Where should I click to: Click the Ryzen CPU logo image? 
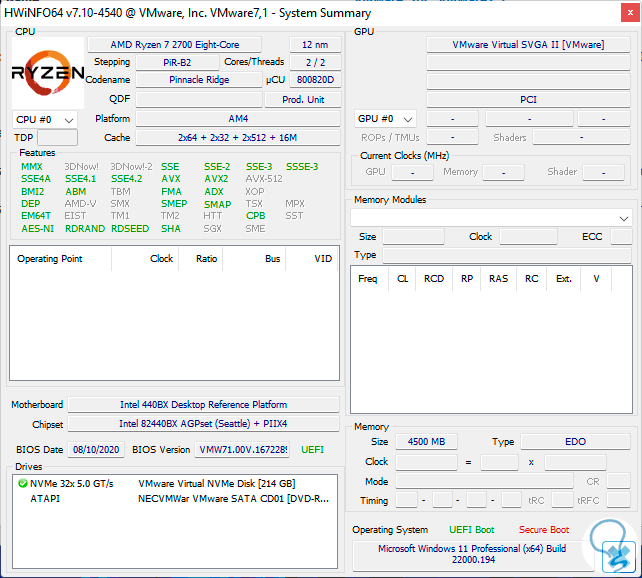coord(48,73)
